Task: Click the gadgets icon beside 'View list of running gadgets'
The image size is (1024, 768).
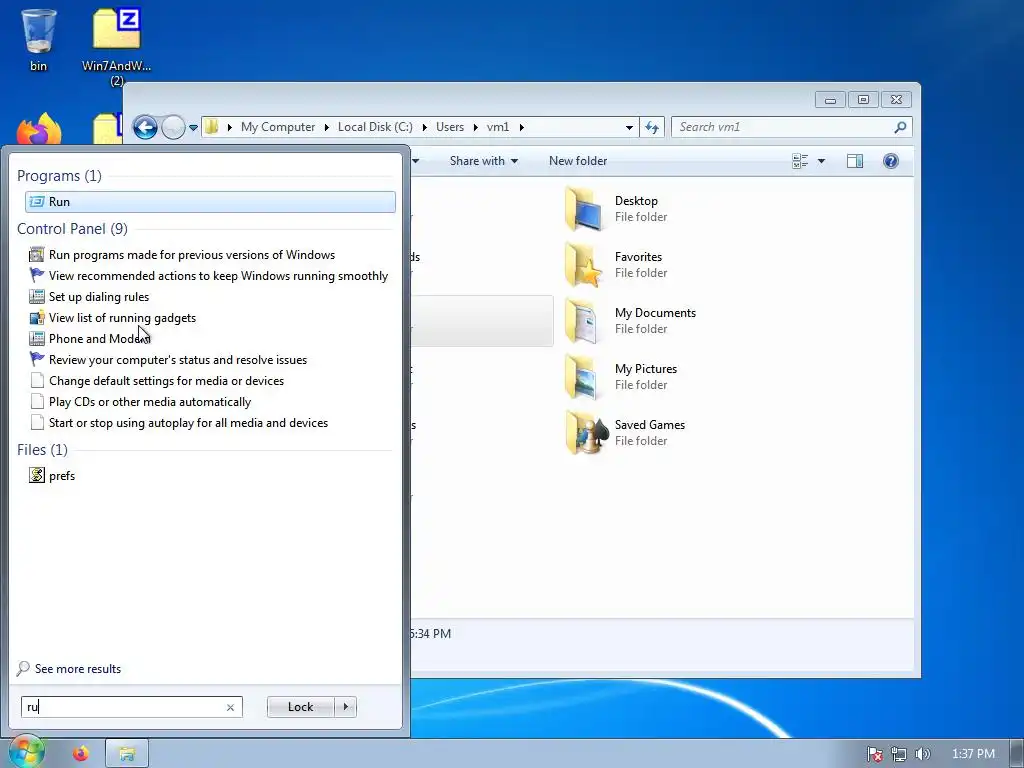Action: point(37,318)
